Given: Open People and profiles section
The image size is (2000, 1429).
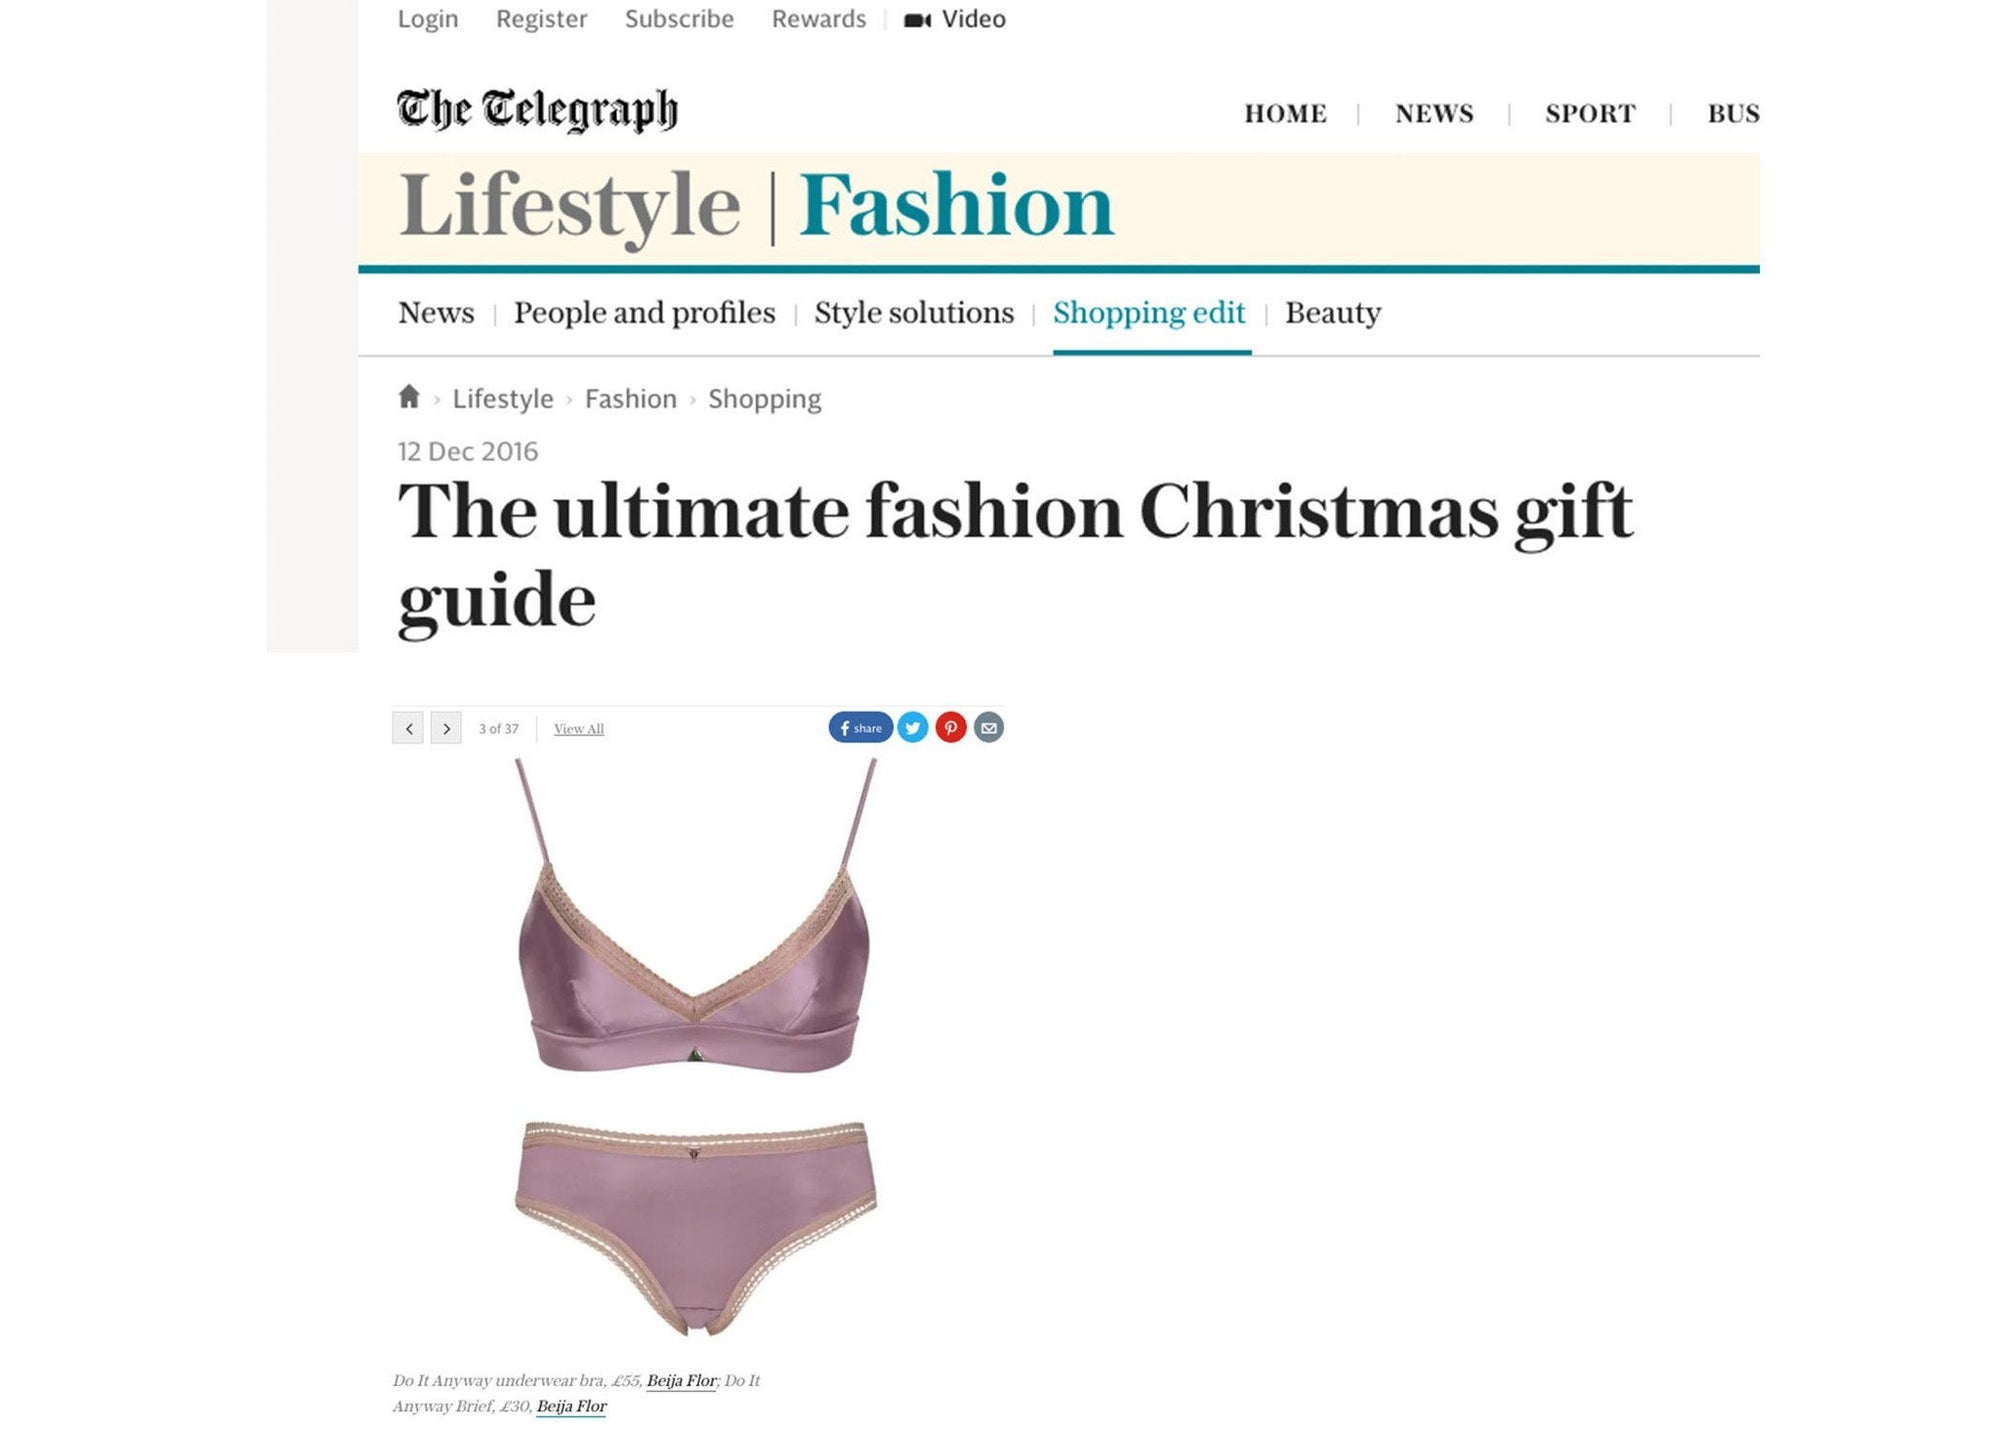Looking at the screenshot, I should [x=644, y=312].
